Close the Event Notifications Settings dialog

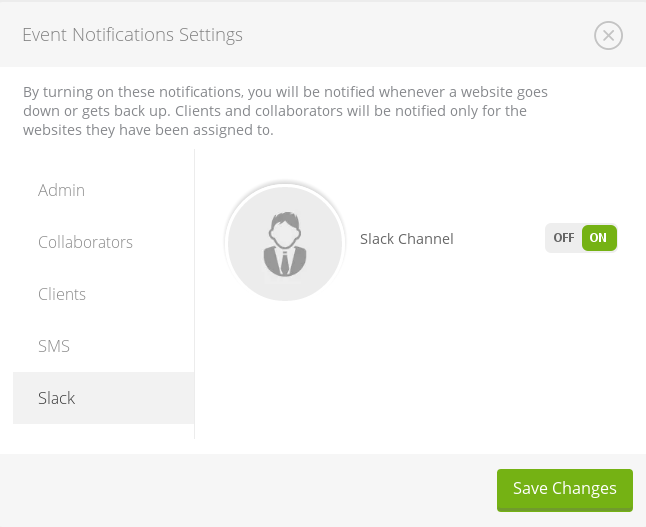point(608,36)
